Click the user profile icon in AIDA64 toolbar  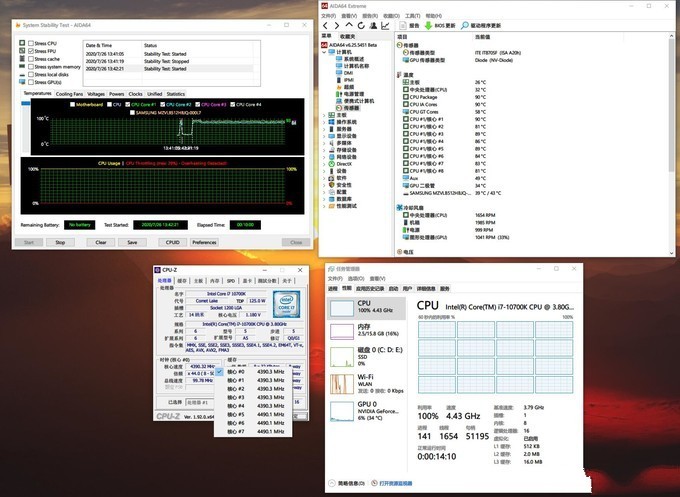373,26
